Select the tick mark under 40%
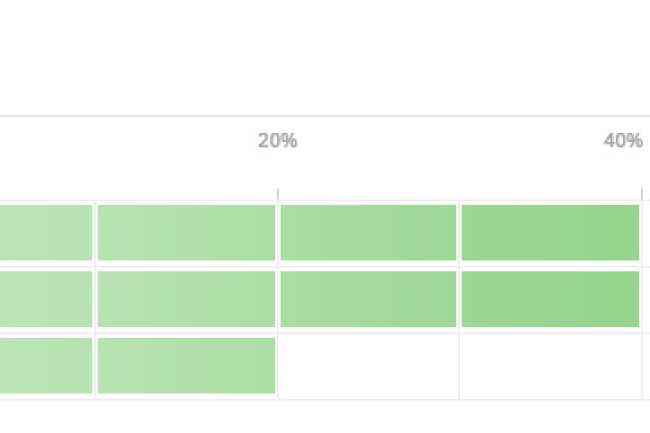This screenshot has width=650, height=433. click(642, 194)
